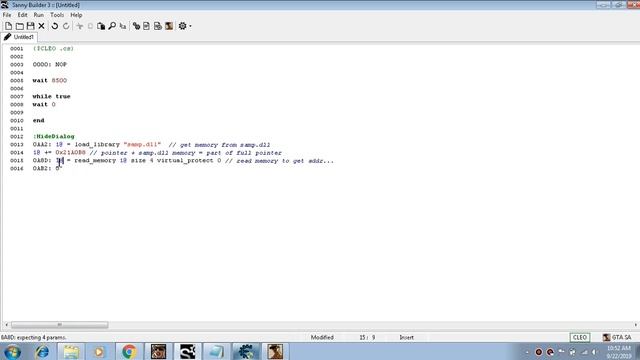Click the 'samp.dll' string on line 13
Viewport: 640px width, 360px height.
(x=142, y=144)
